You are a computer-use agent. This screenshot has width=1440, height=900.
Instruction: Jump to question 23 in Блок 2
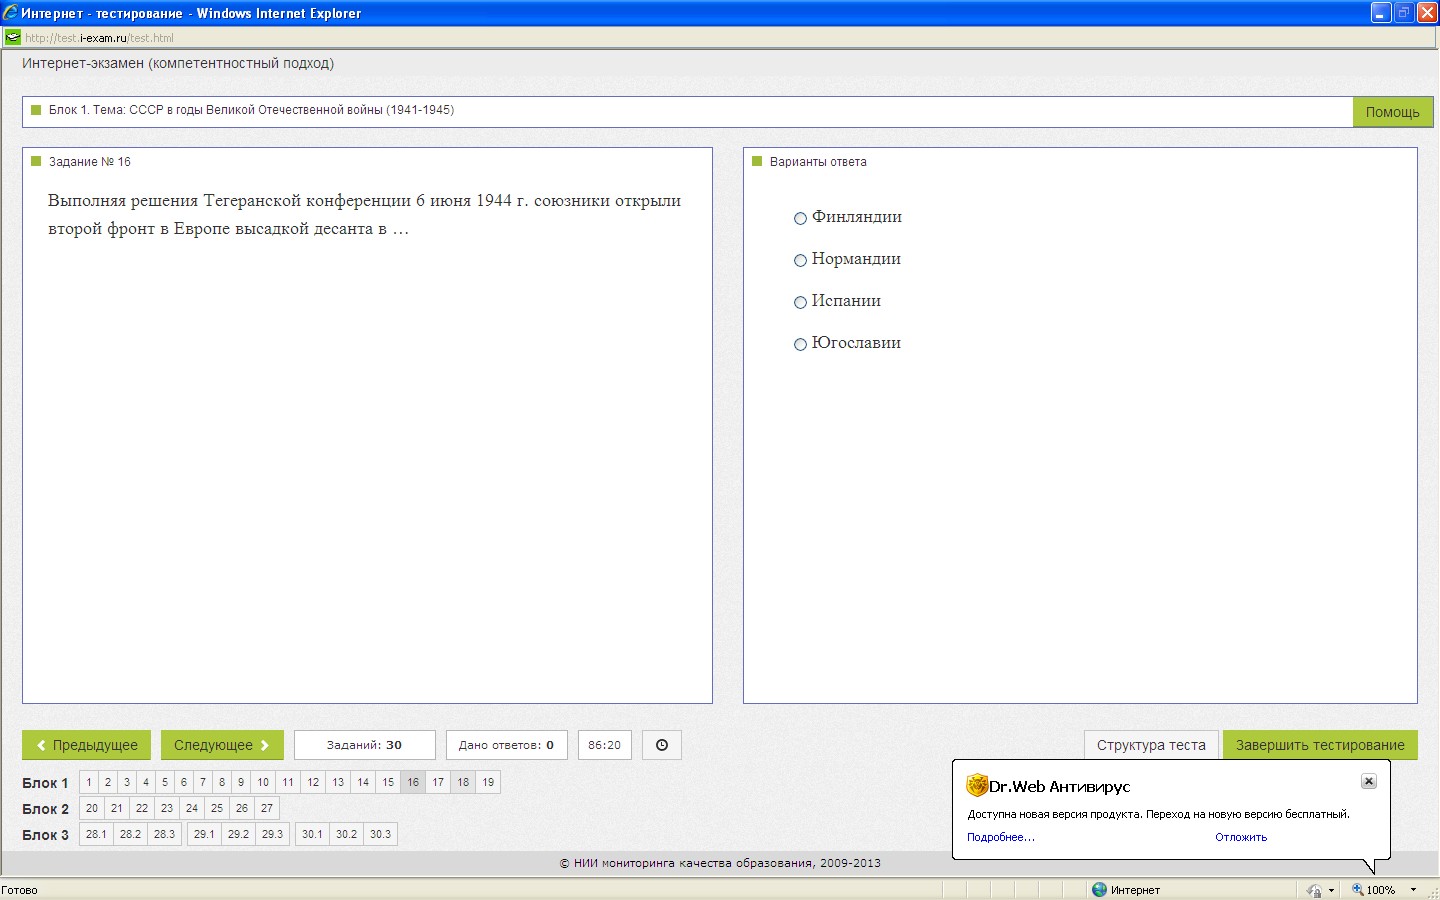pyautogui.click(x=167, y=808)
